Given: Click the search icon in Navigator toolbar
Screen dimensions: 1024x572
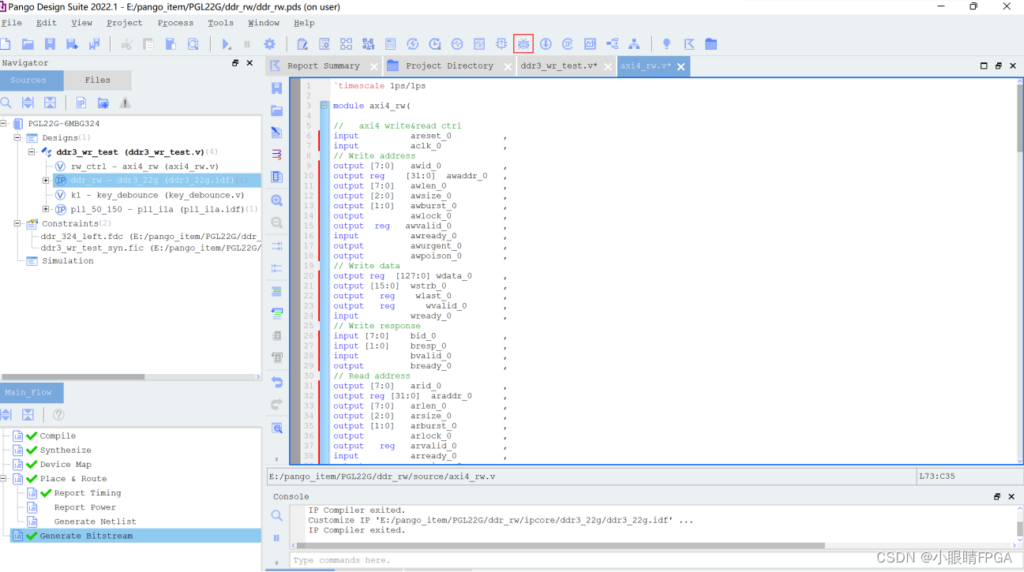Looking at the screenshot, I should pos(7,103).
